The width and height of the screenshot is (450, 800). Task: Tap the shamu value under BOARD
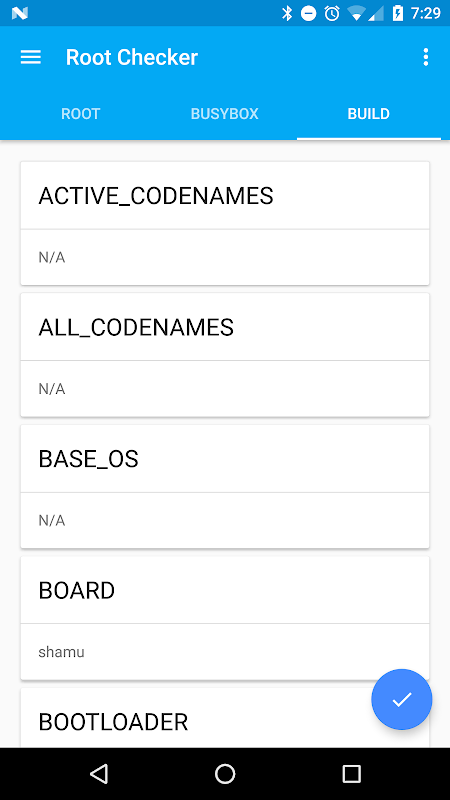tap(61, 652)
